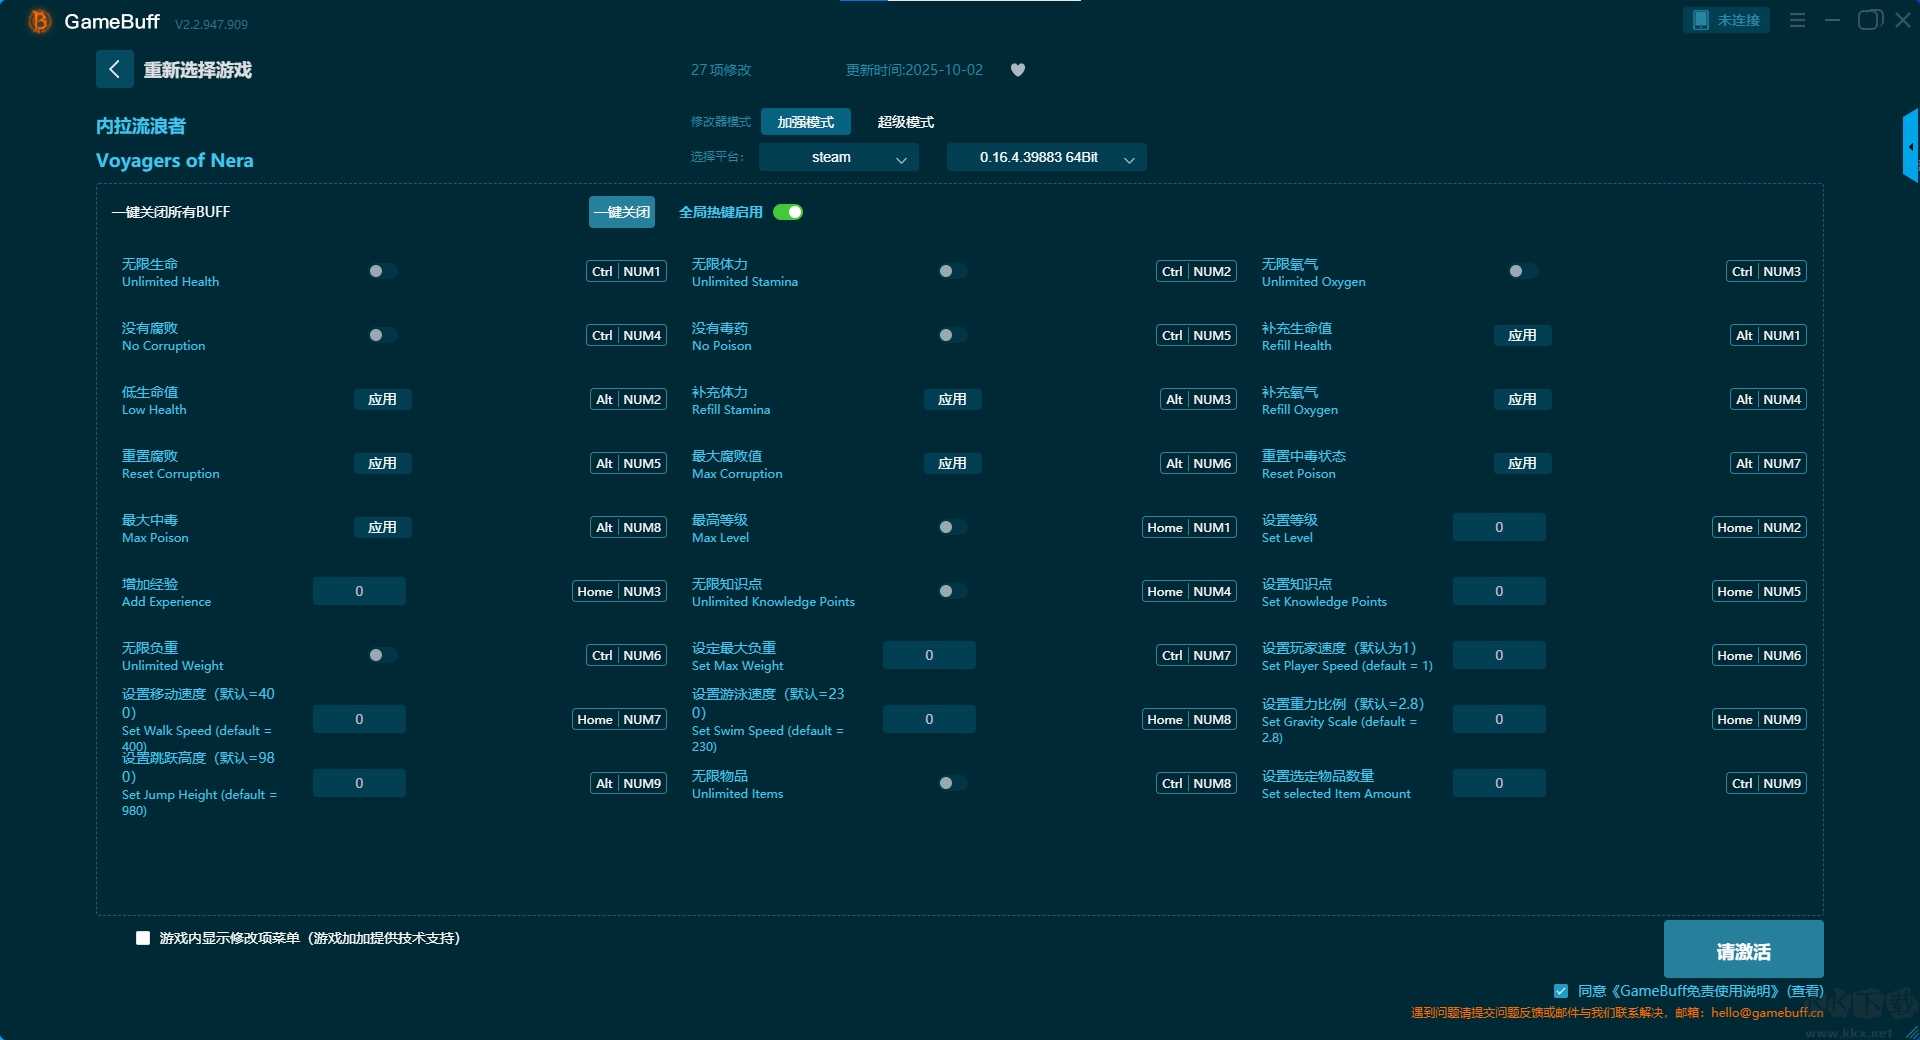Apply the Low Health option
This screenshot has width=1920, height=1040.
click(x=382, y=399)
